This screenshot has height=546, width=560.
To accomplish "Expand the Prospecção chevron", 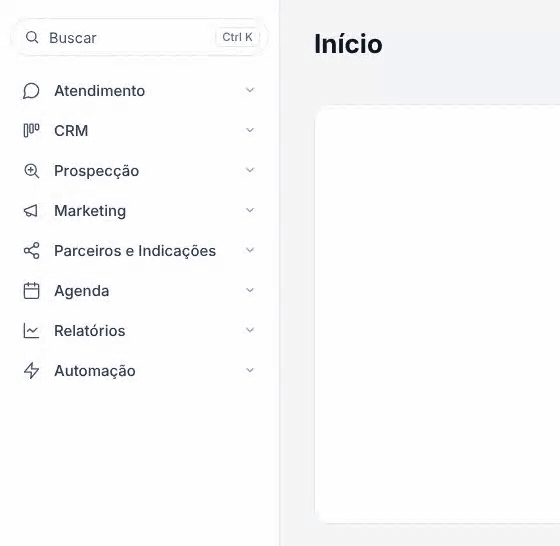I will pos(250,170).
